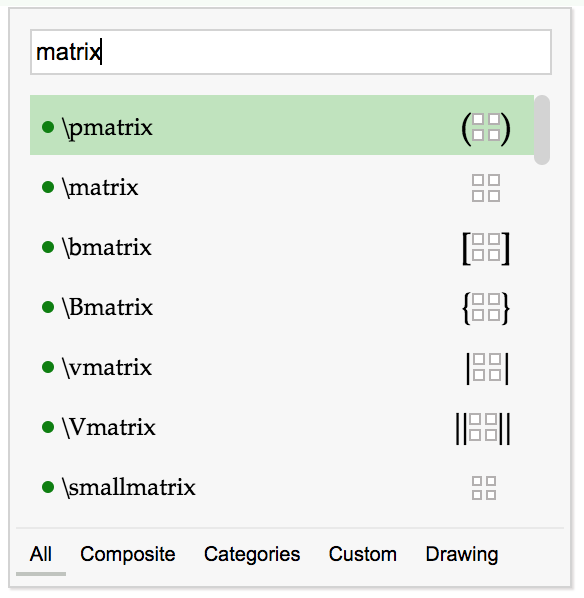Viewport: 584px width, 598px height.
Task: Insert the \Vmatrix command
Action: pyautogui.click(x=282, y=428)
